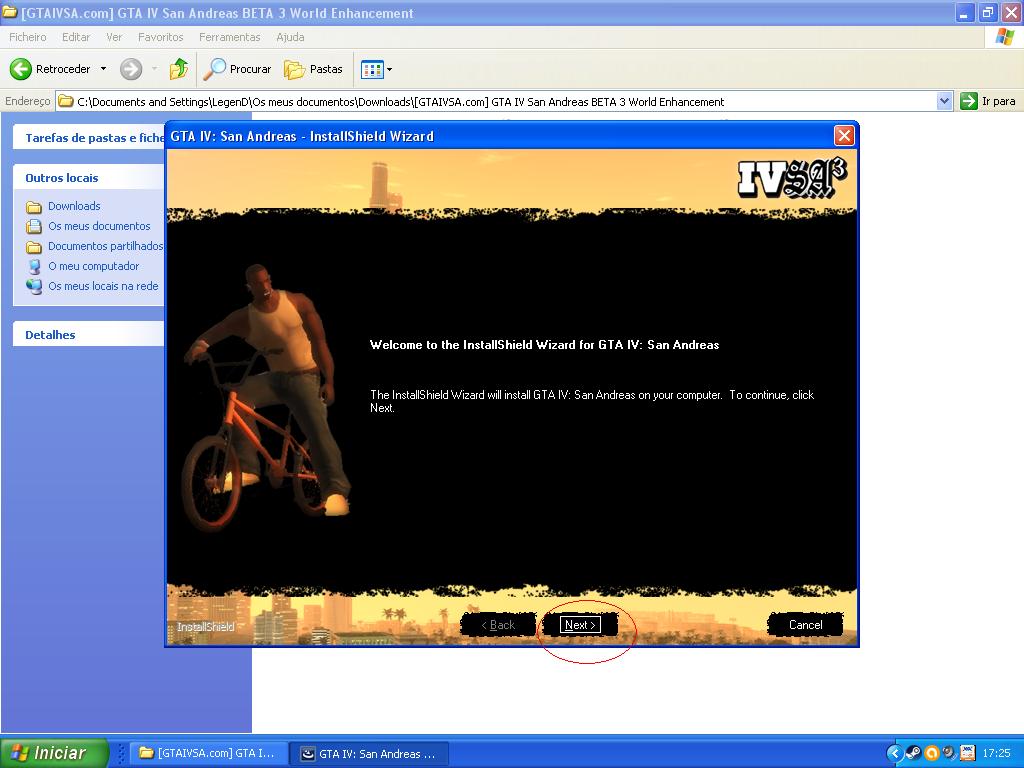Open the views icon dropdown
Screen dimensions: 1024x768
(377, 69)
